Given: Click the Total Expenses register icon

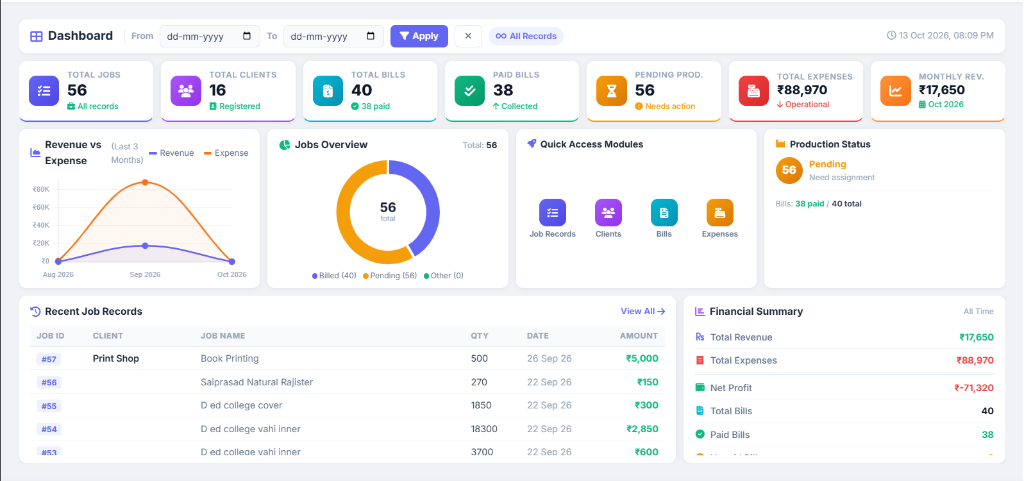Looking at the screenshot, I should click(754, 91).
